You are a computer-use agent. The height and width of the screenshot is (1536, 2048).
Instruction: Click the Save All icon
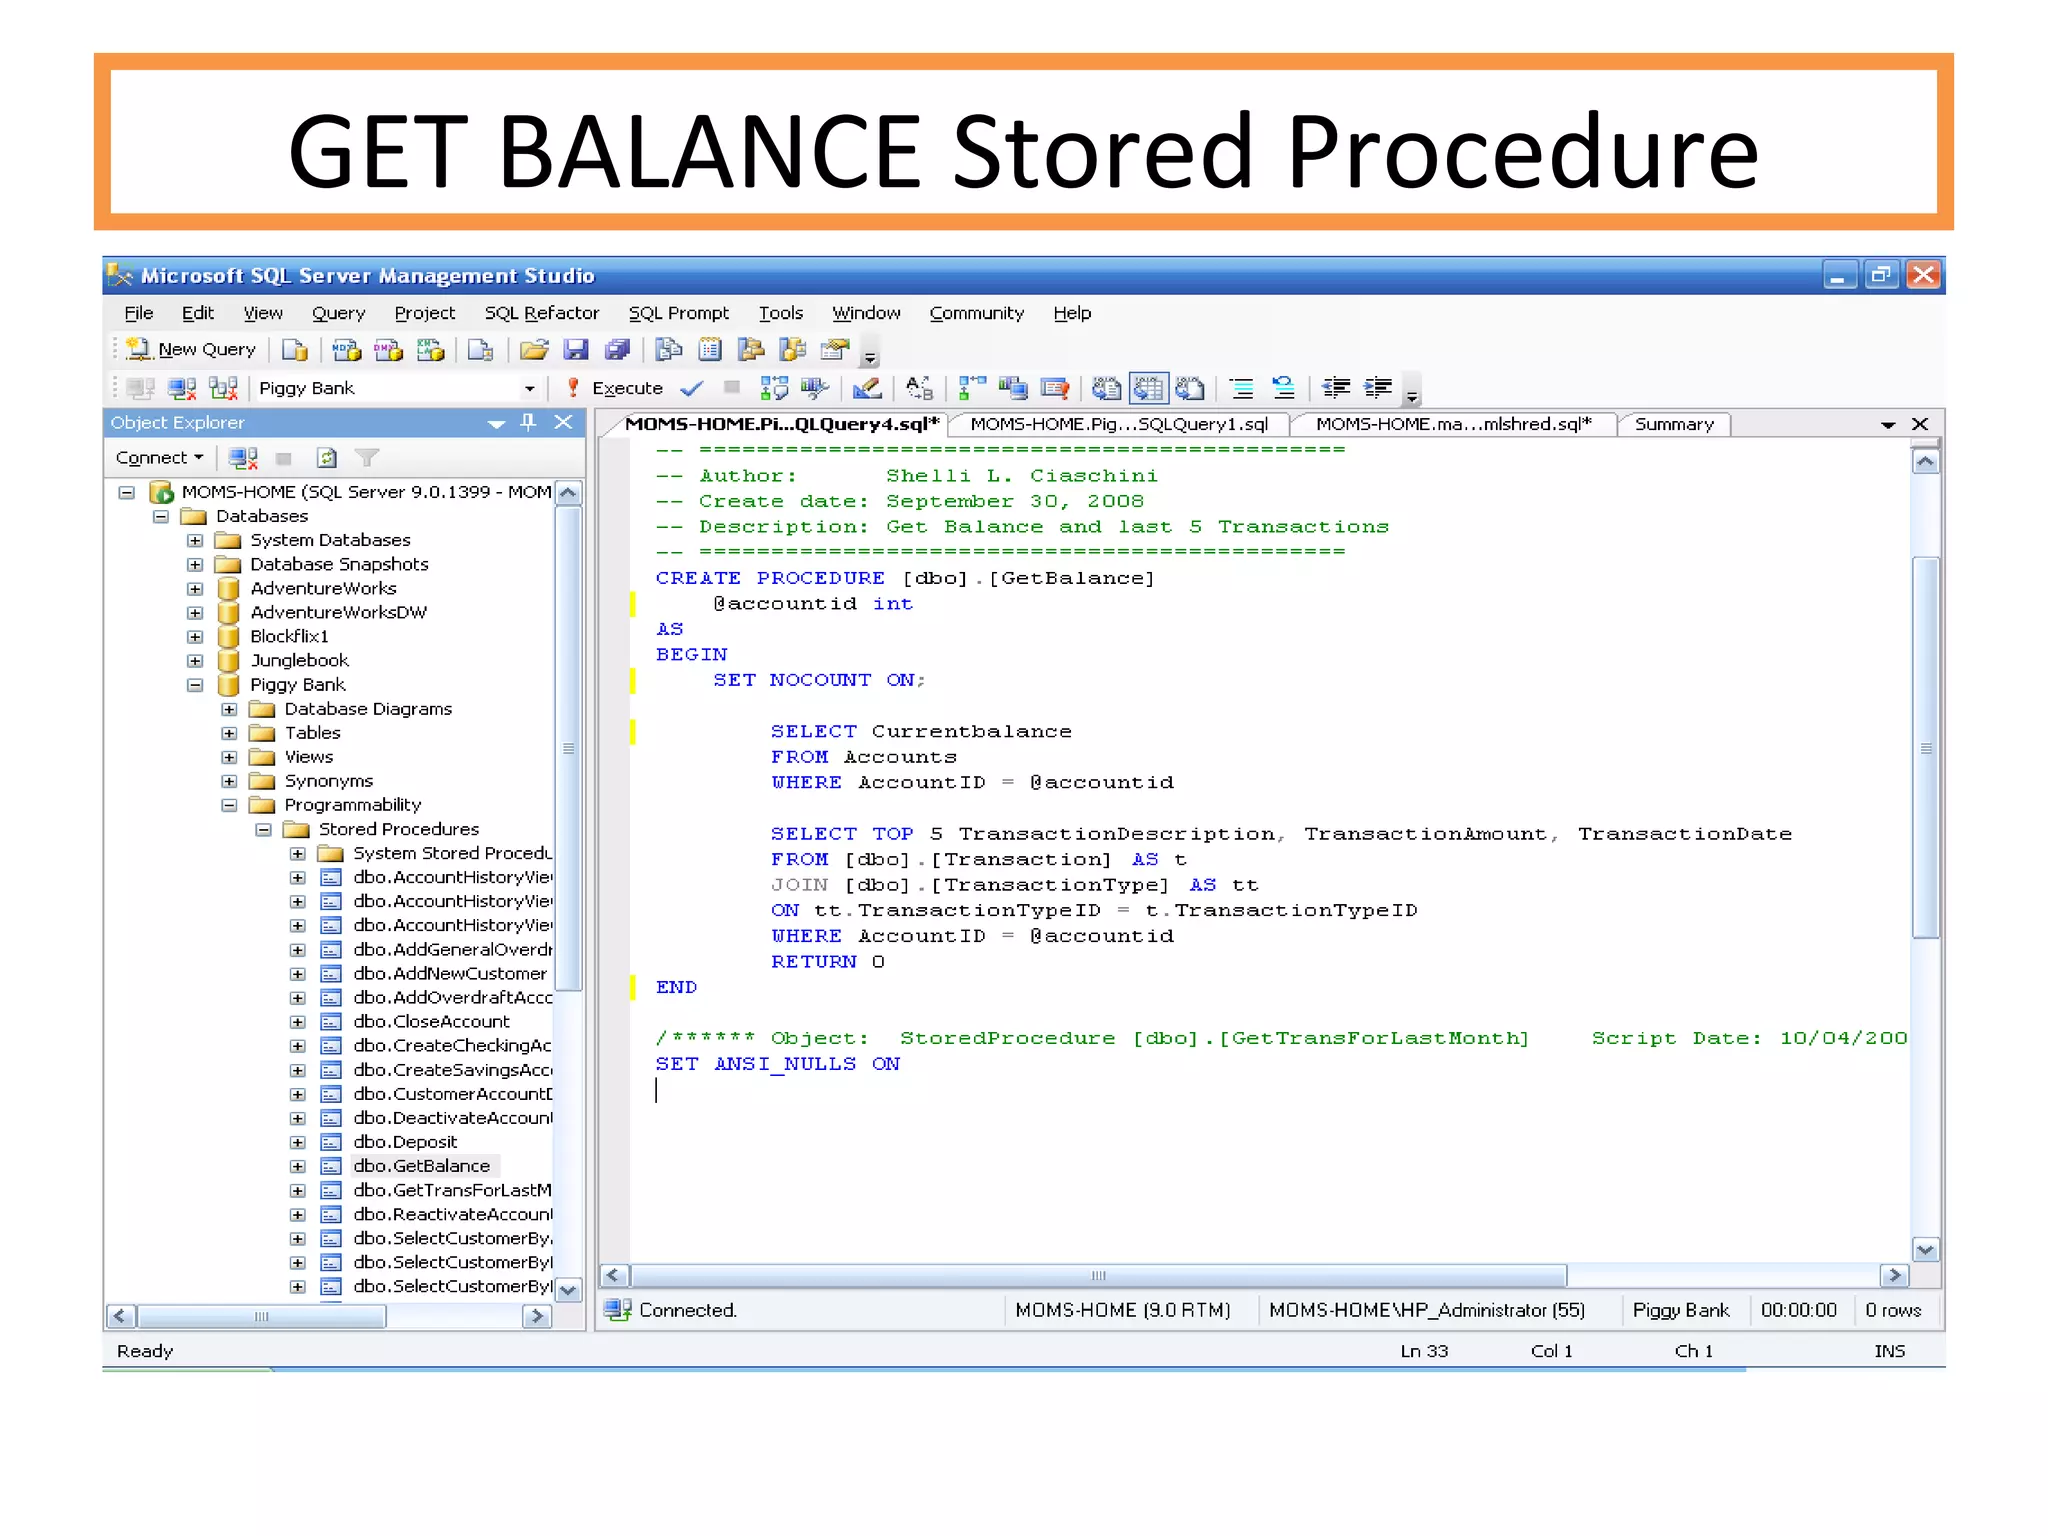coord(617,349)
